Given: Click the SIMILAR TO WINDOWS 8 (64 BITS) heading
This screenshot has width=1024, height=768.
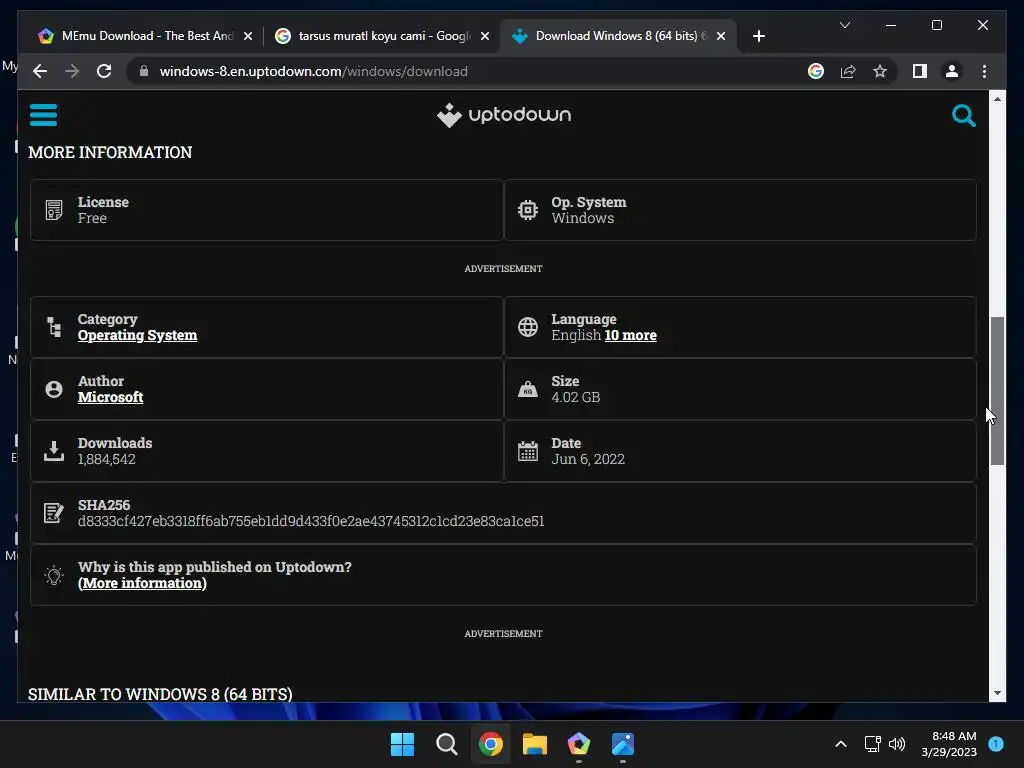Looking at the screenshot, I should click(160, 694).
